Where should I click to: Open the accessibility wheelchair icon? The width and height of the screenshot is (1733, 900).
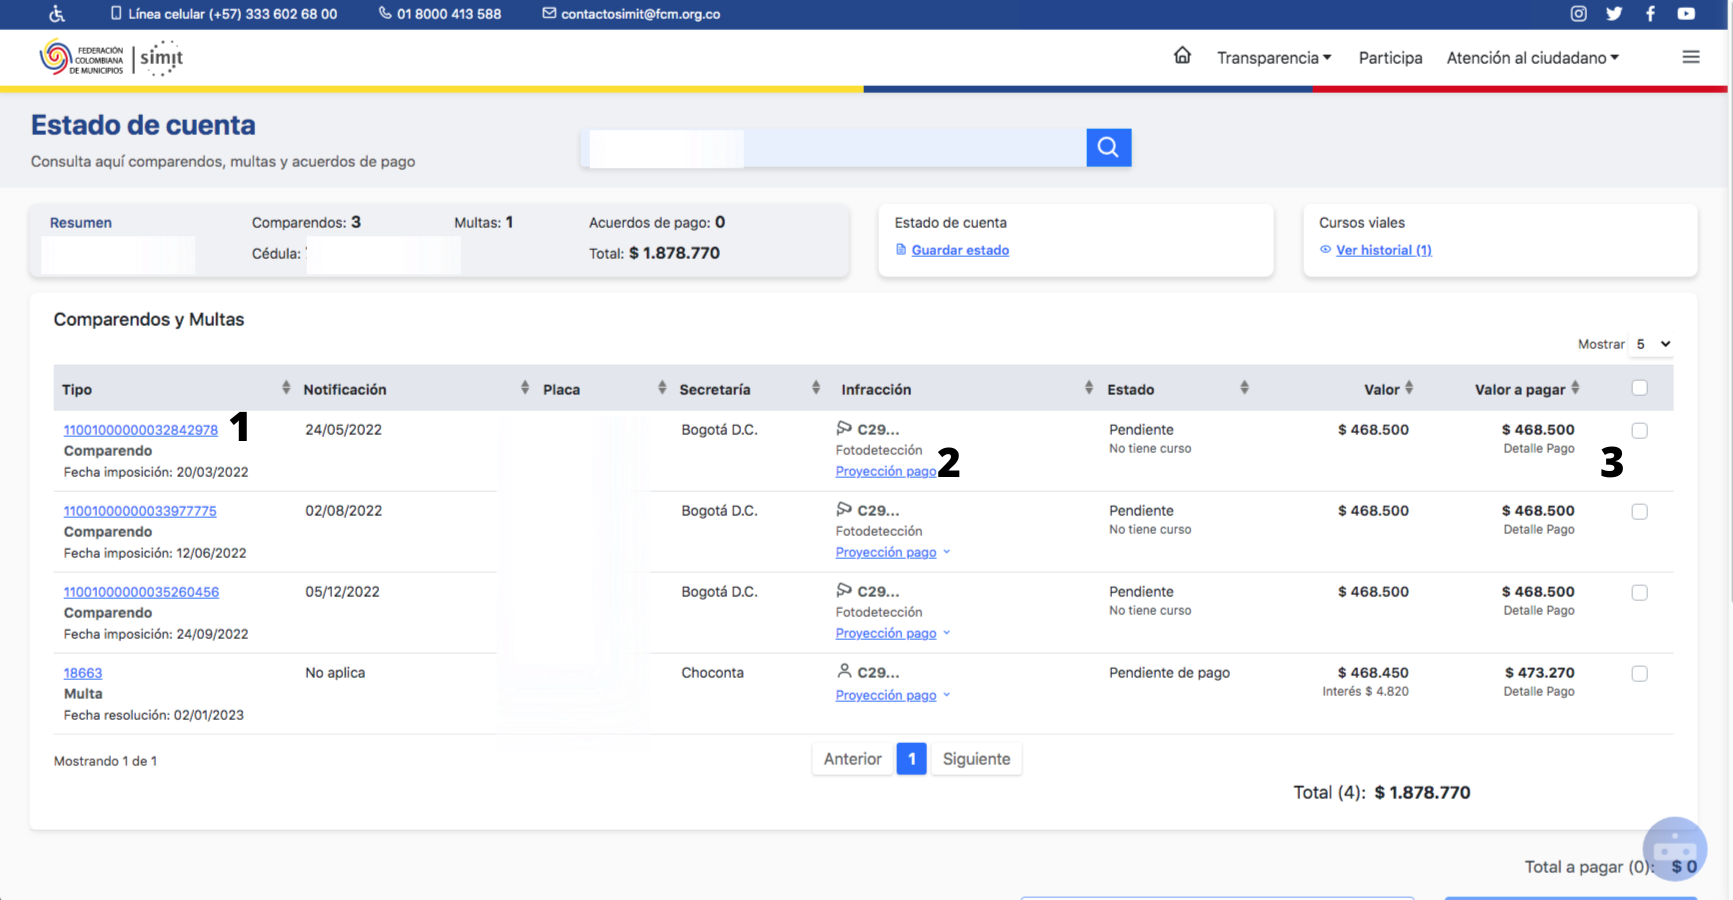click(57, 14)
